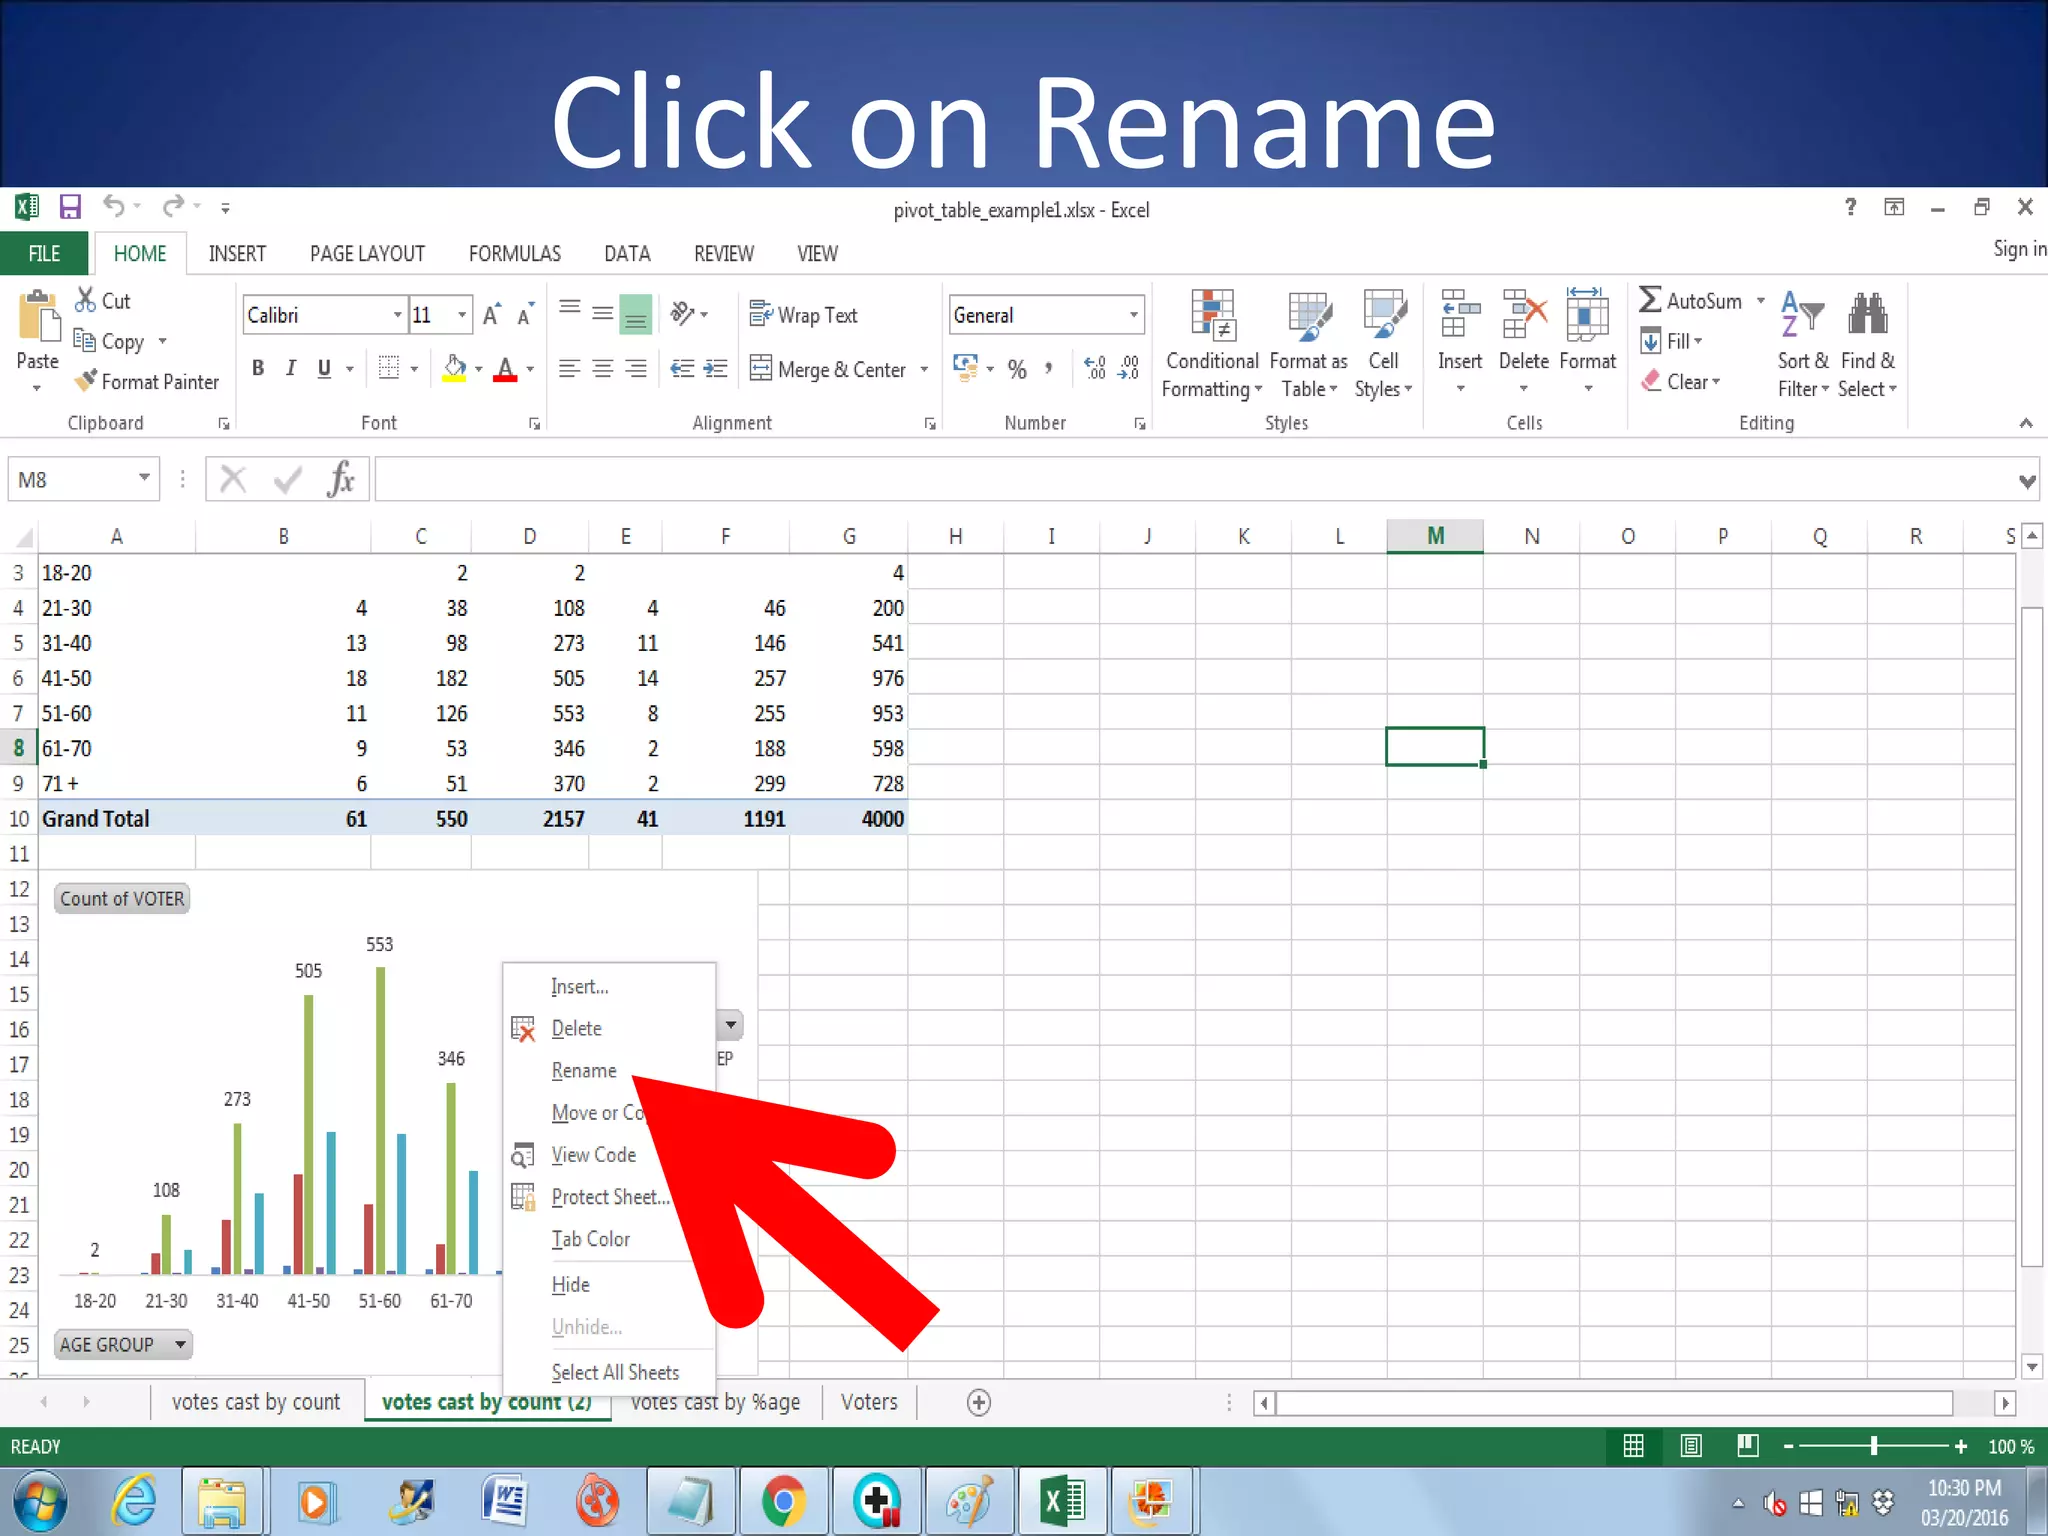Open the FORMULAS ribbon tab
This screenshot has height=1536, width=2048.
[514, 254]
